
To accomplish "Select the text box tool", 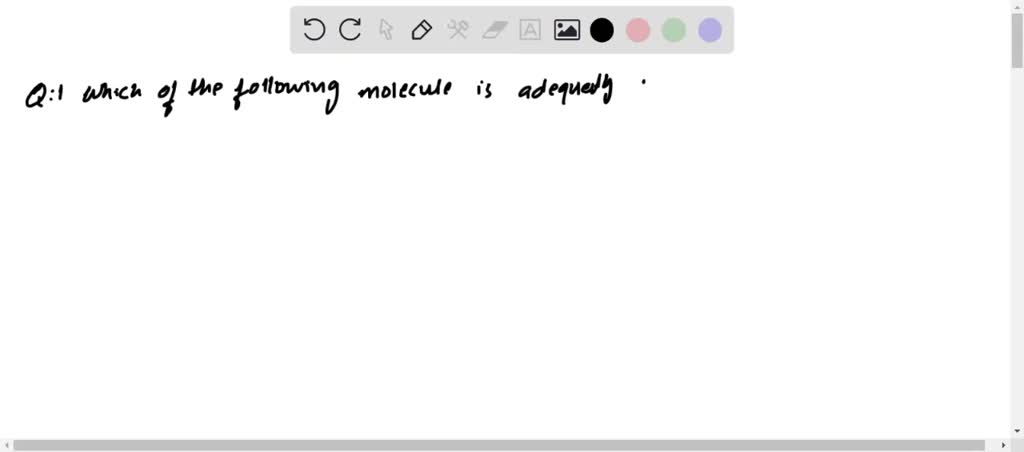I will (x=530, y=30).
